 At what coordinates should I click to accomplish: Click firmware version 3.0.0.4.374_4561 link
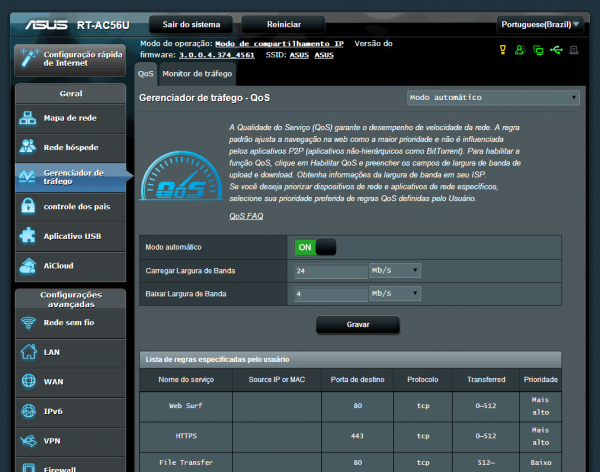[x=217, y=55]
